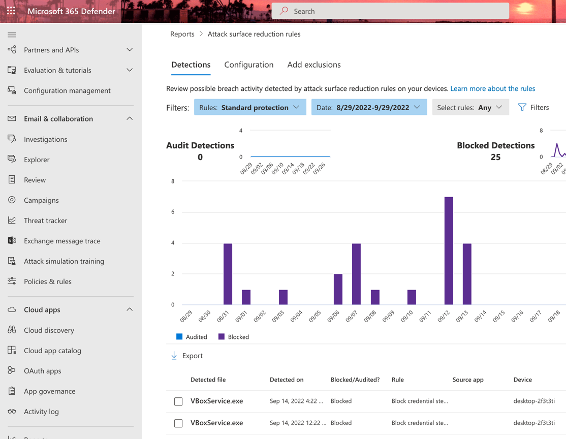Viewport: 566px width, 440px height.
Task: Click the Activity log icon
Action: (12, 411)
